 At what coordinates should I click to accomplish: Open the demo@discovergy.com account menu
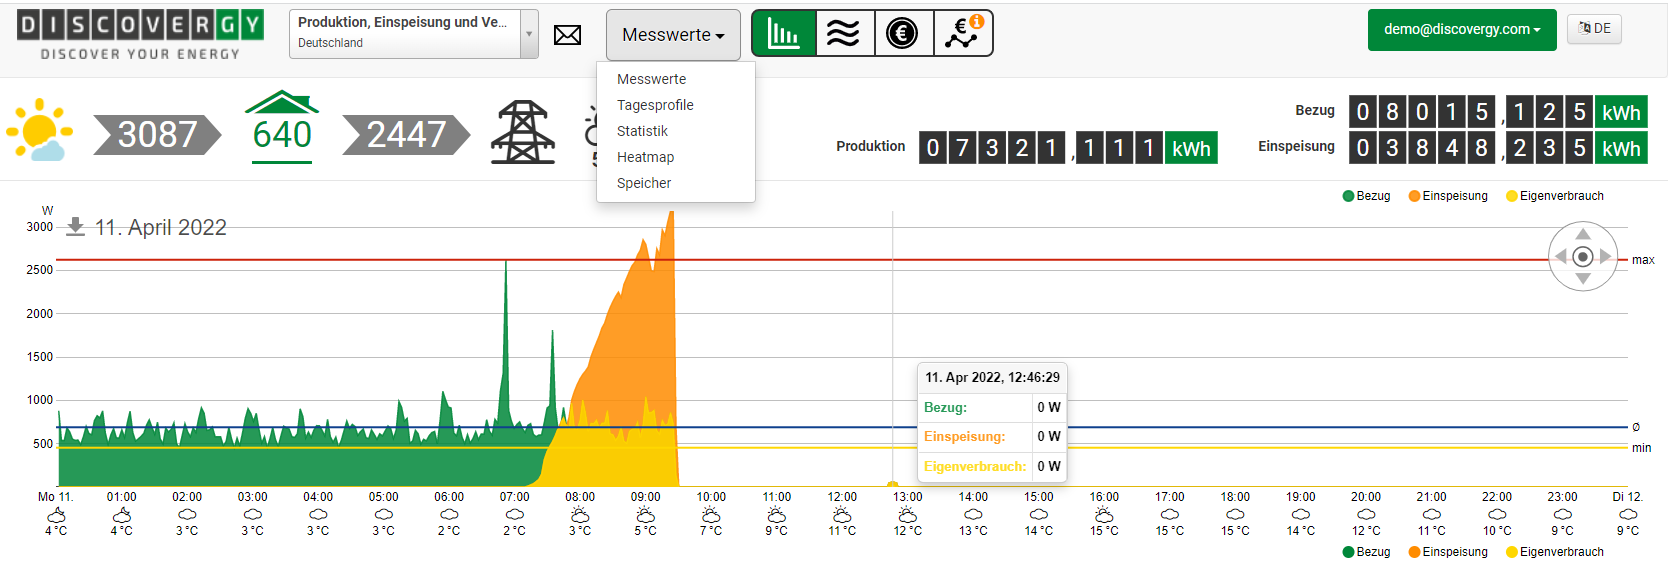tap(1461, 30)
